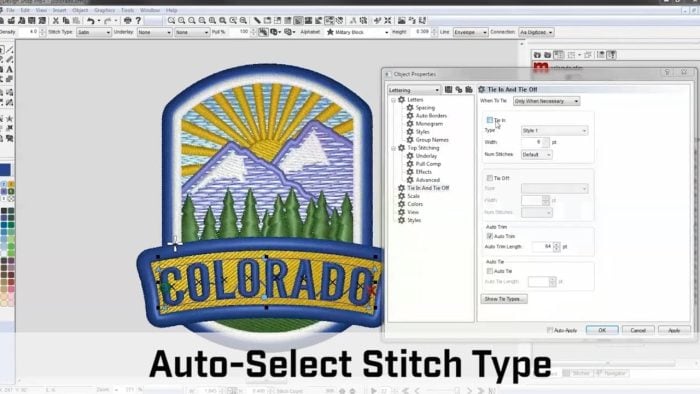Click gear icon next to Monogram
This screenshot has height=394, width=700.
click(x=409, y=124)
